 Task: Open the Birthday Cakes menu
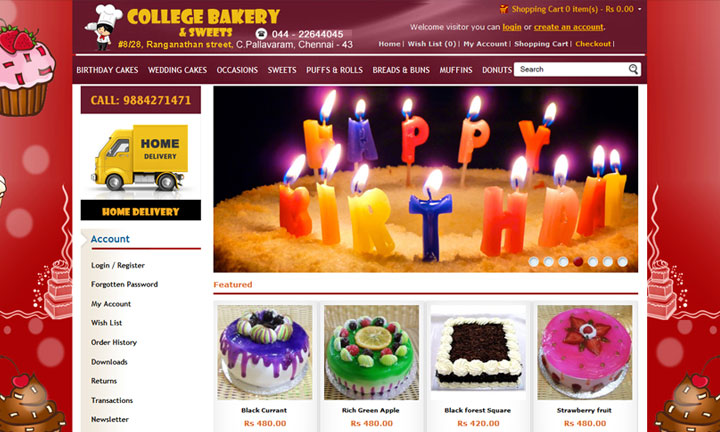click(x=107, y=70)
